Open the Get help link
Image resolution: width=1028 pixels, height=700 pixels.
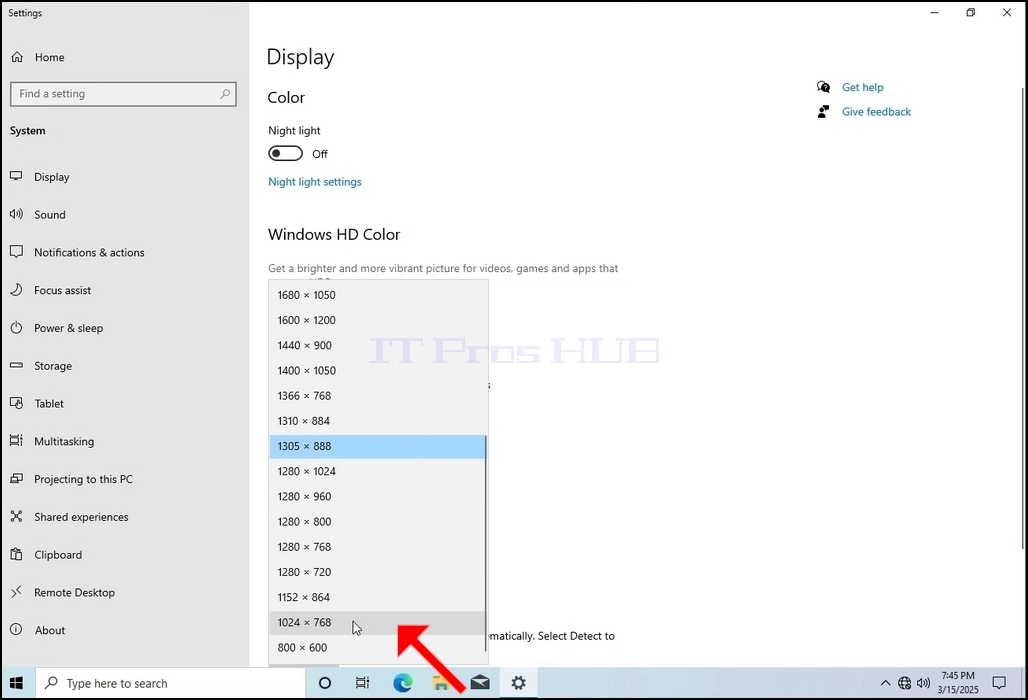click(862, 87)
